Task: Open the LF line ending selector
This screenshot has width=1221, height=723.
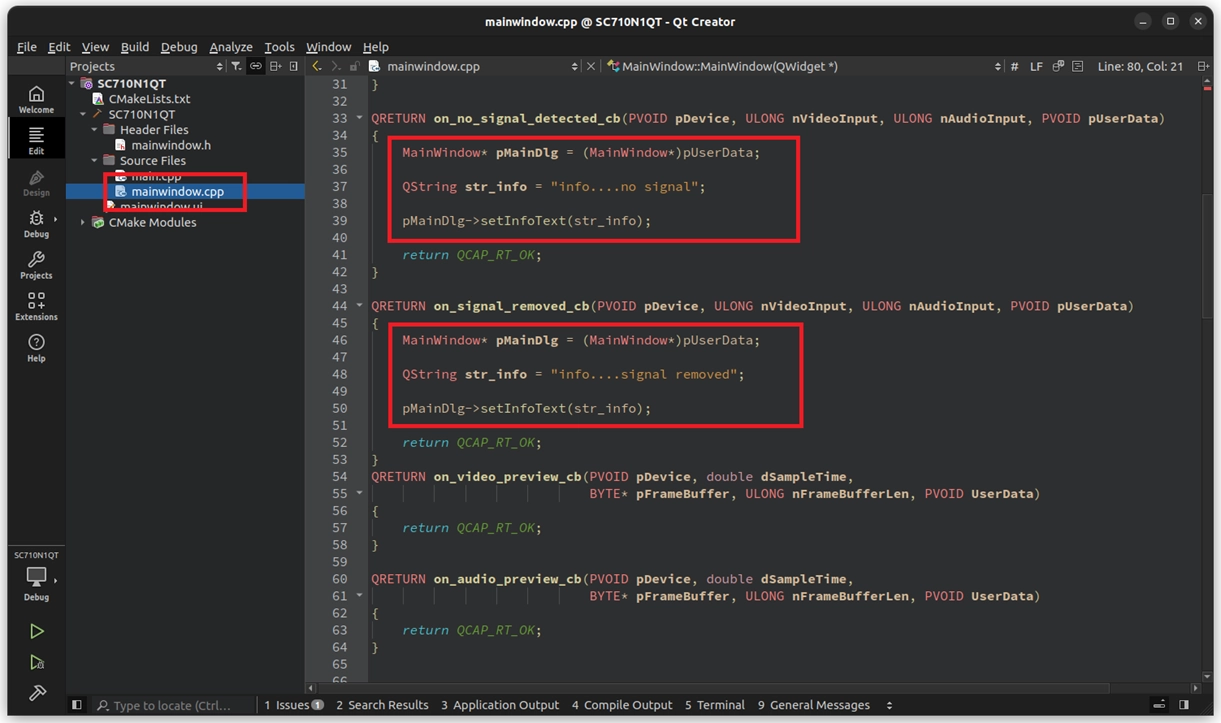Action: click(1036, 66)
